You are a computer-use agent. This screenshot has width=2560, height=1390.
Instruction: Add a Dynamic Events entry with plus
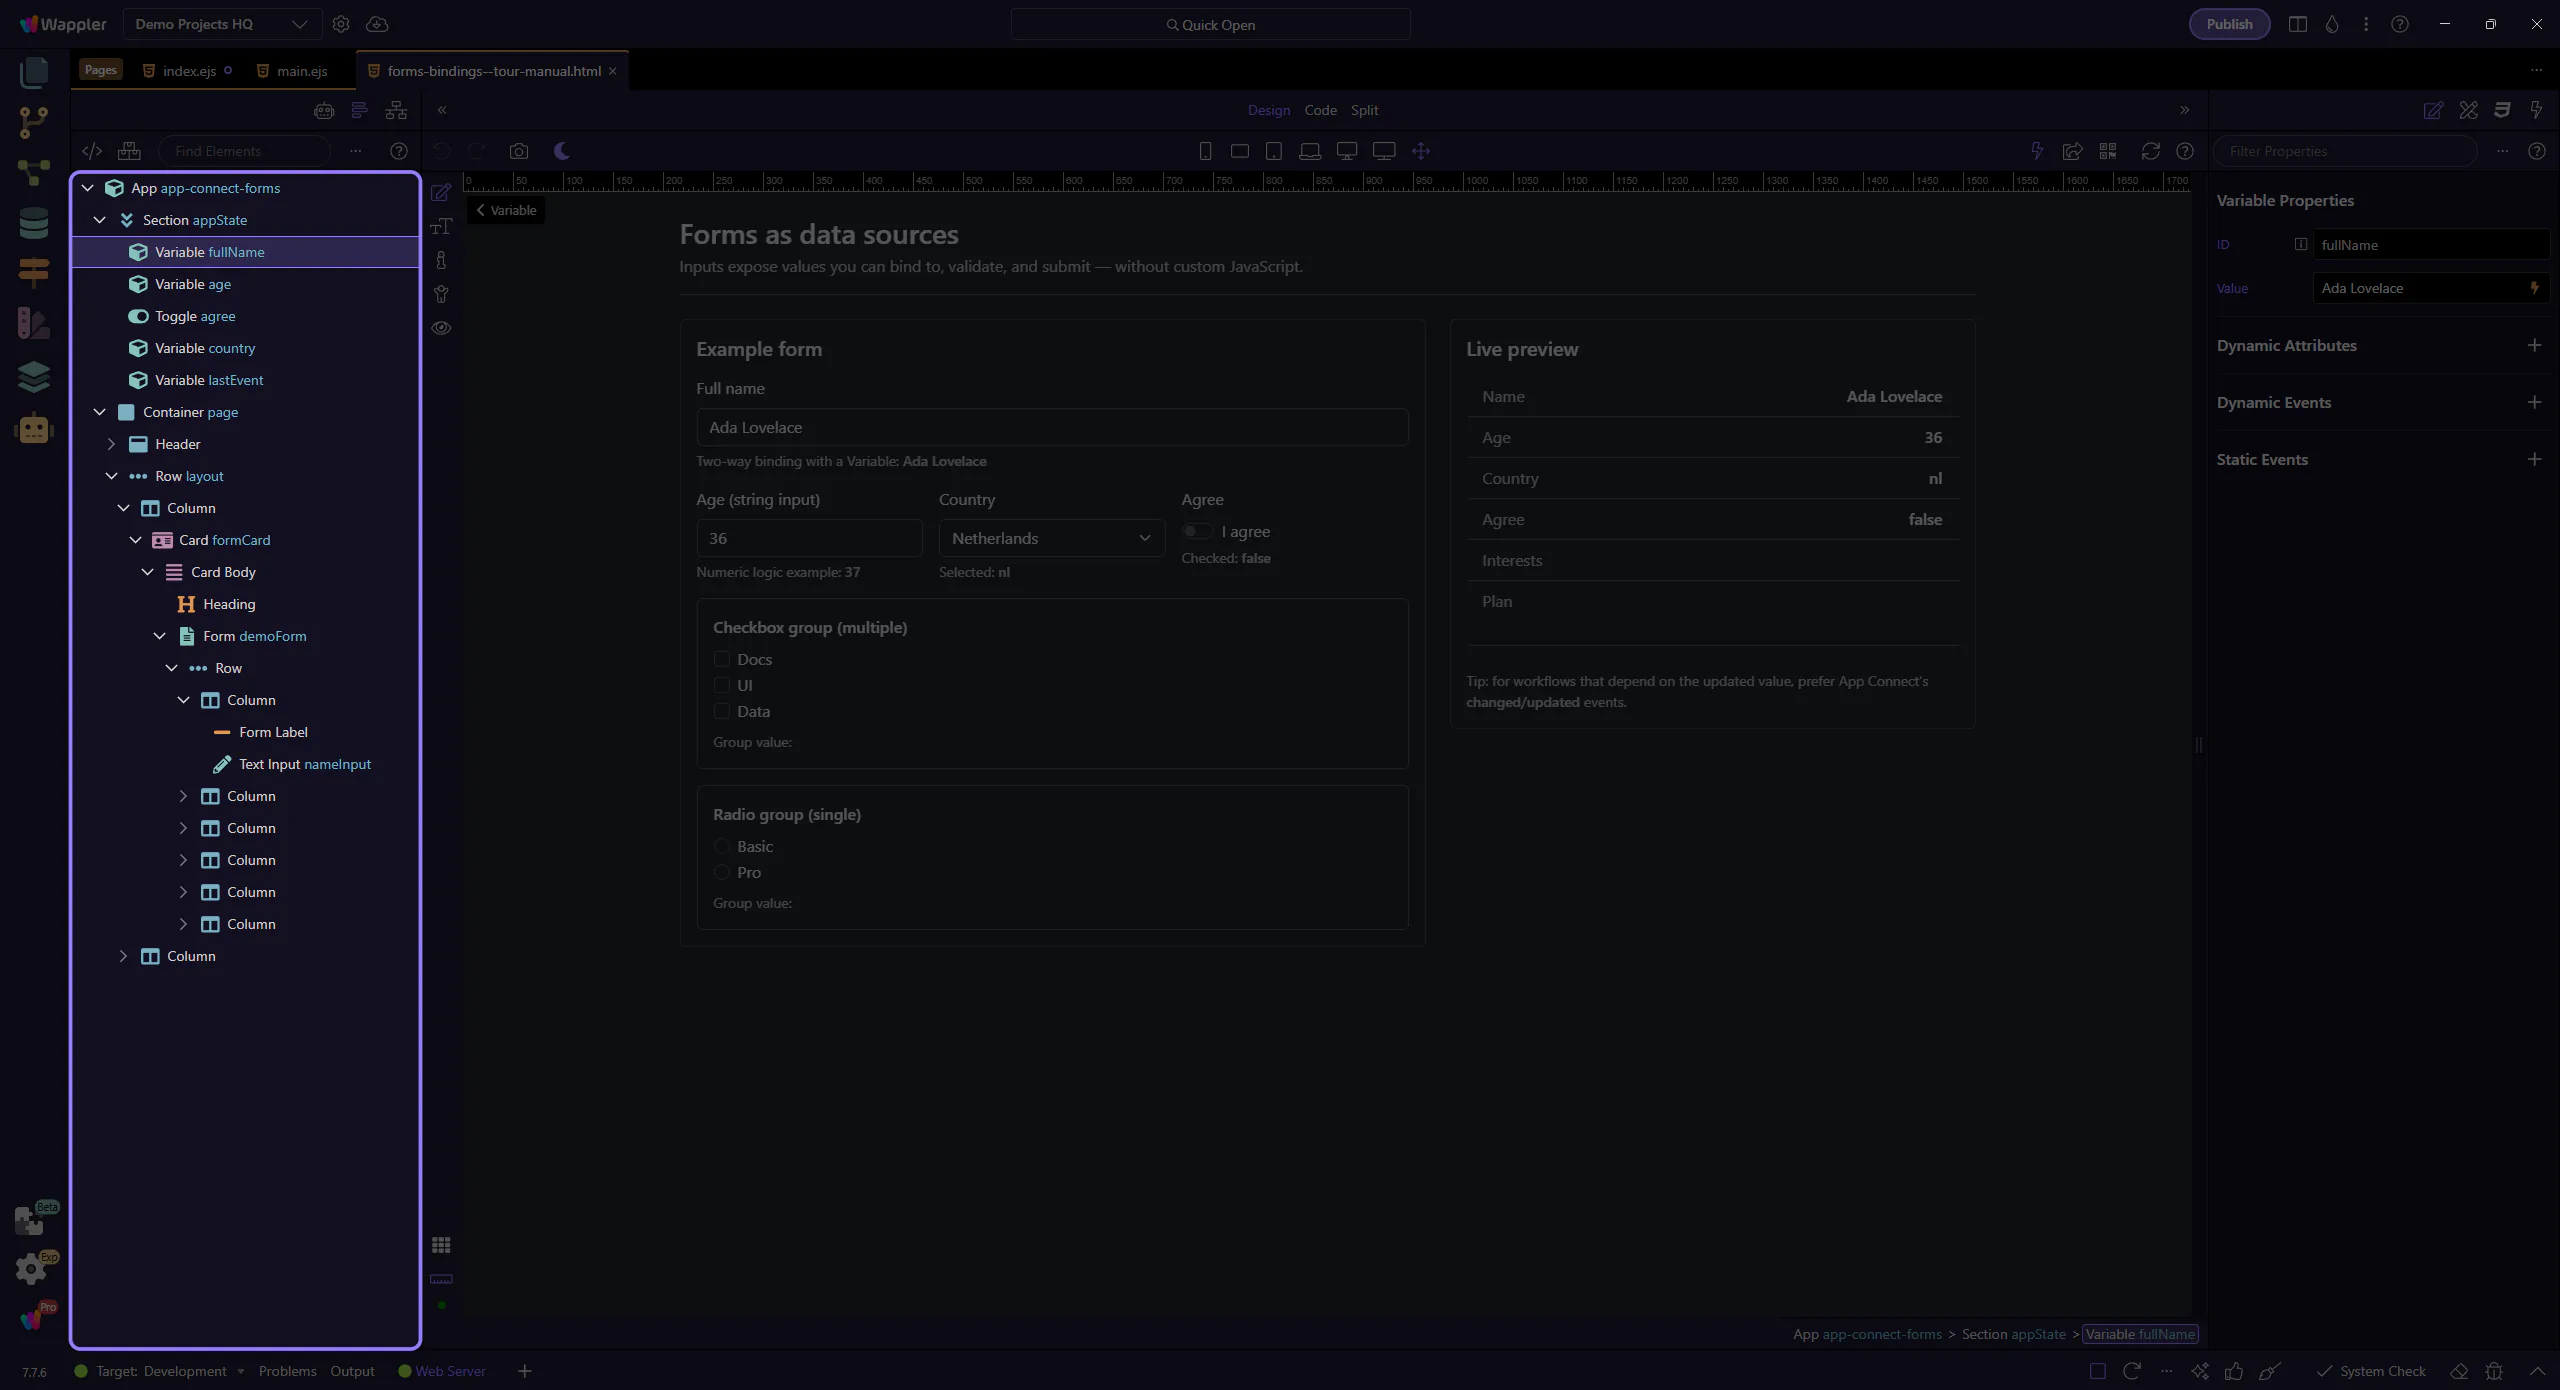[x=2534, y=402]
